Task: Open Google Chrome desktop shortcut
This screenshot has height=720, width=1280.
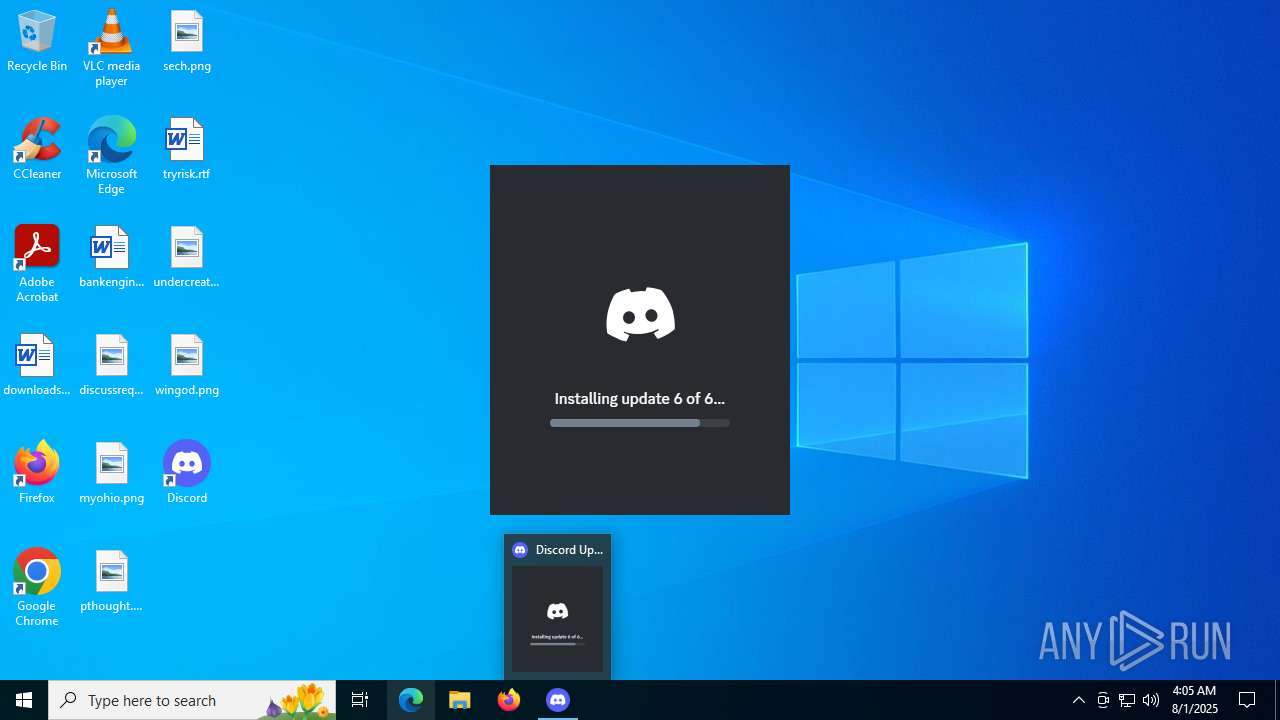Action: point(37,588)
